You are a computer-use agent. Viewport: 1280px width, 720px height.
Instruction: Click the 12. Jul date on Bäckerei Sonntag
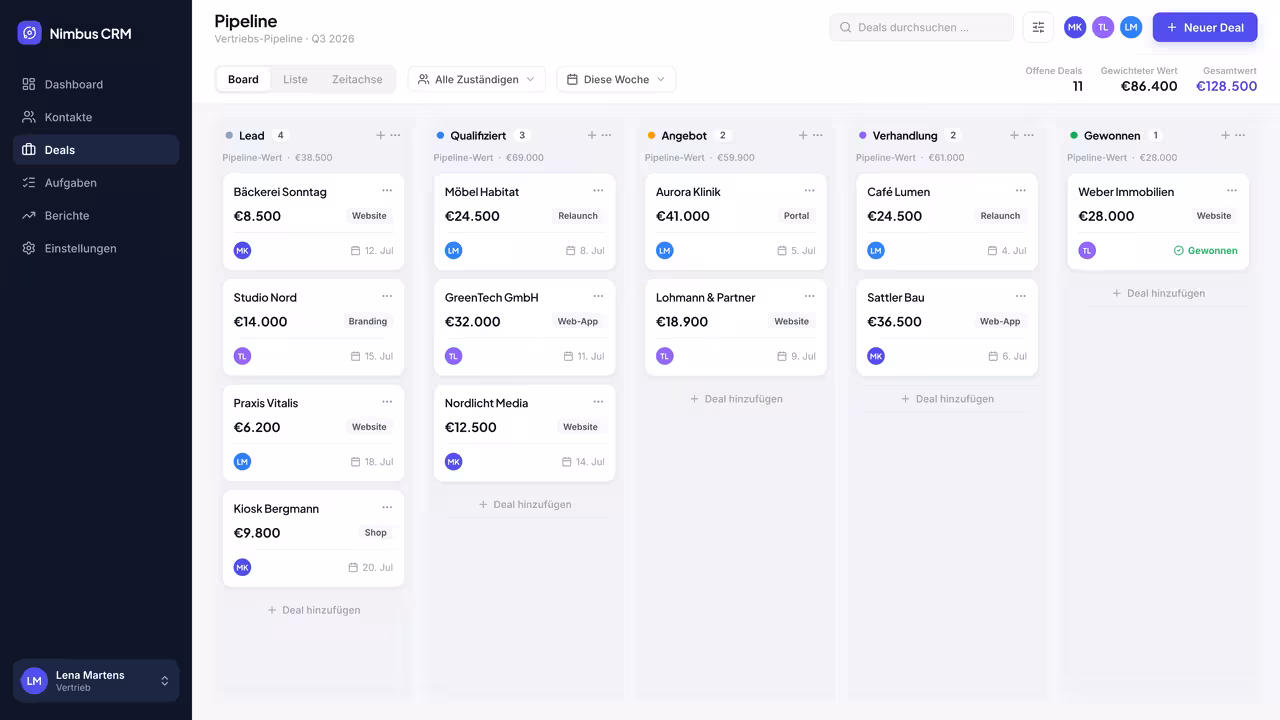372,250
